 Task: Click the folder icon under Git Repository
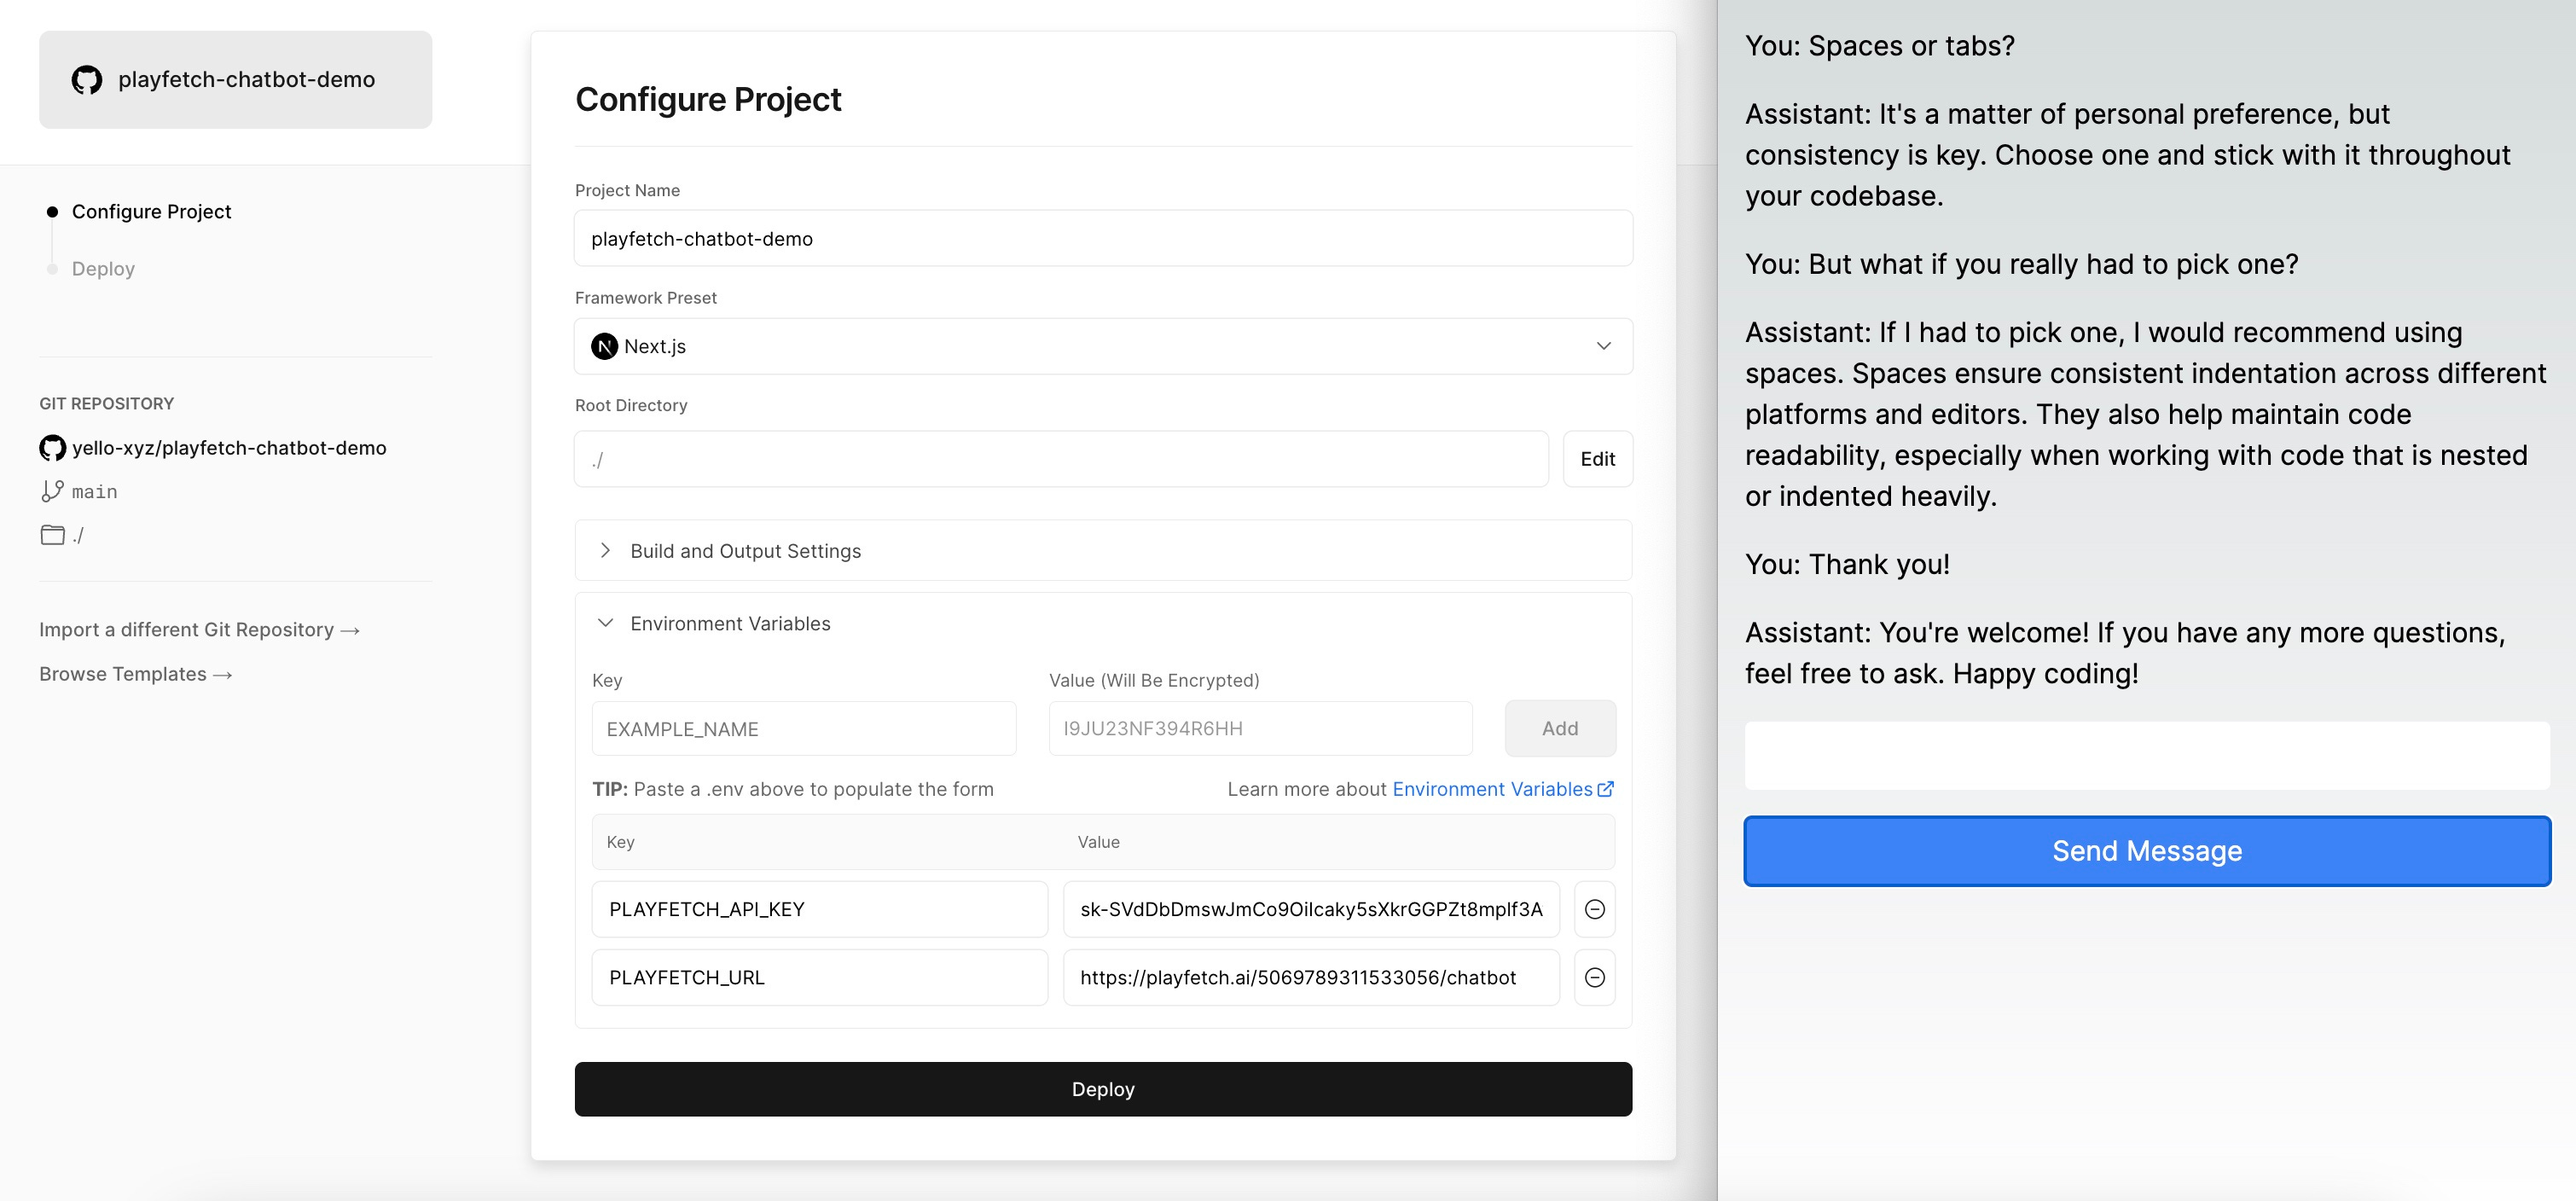pyautogui.click(x=52, y=535)
